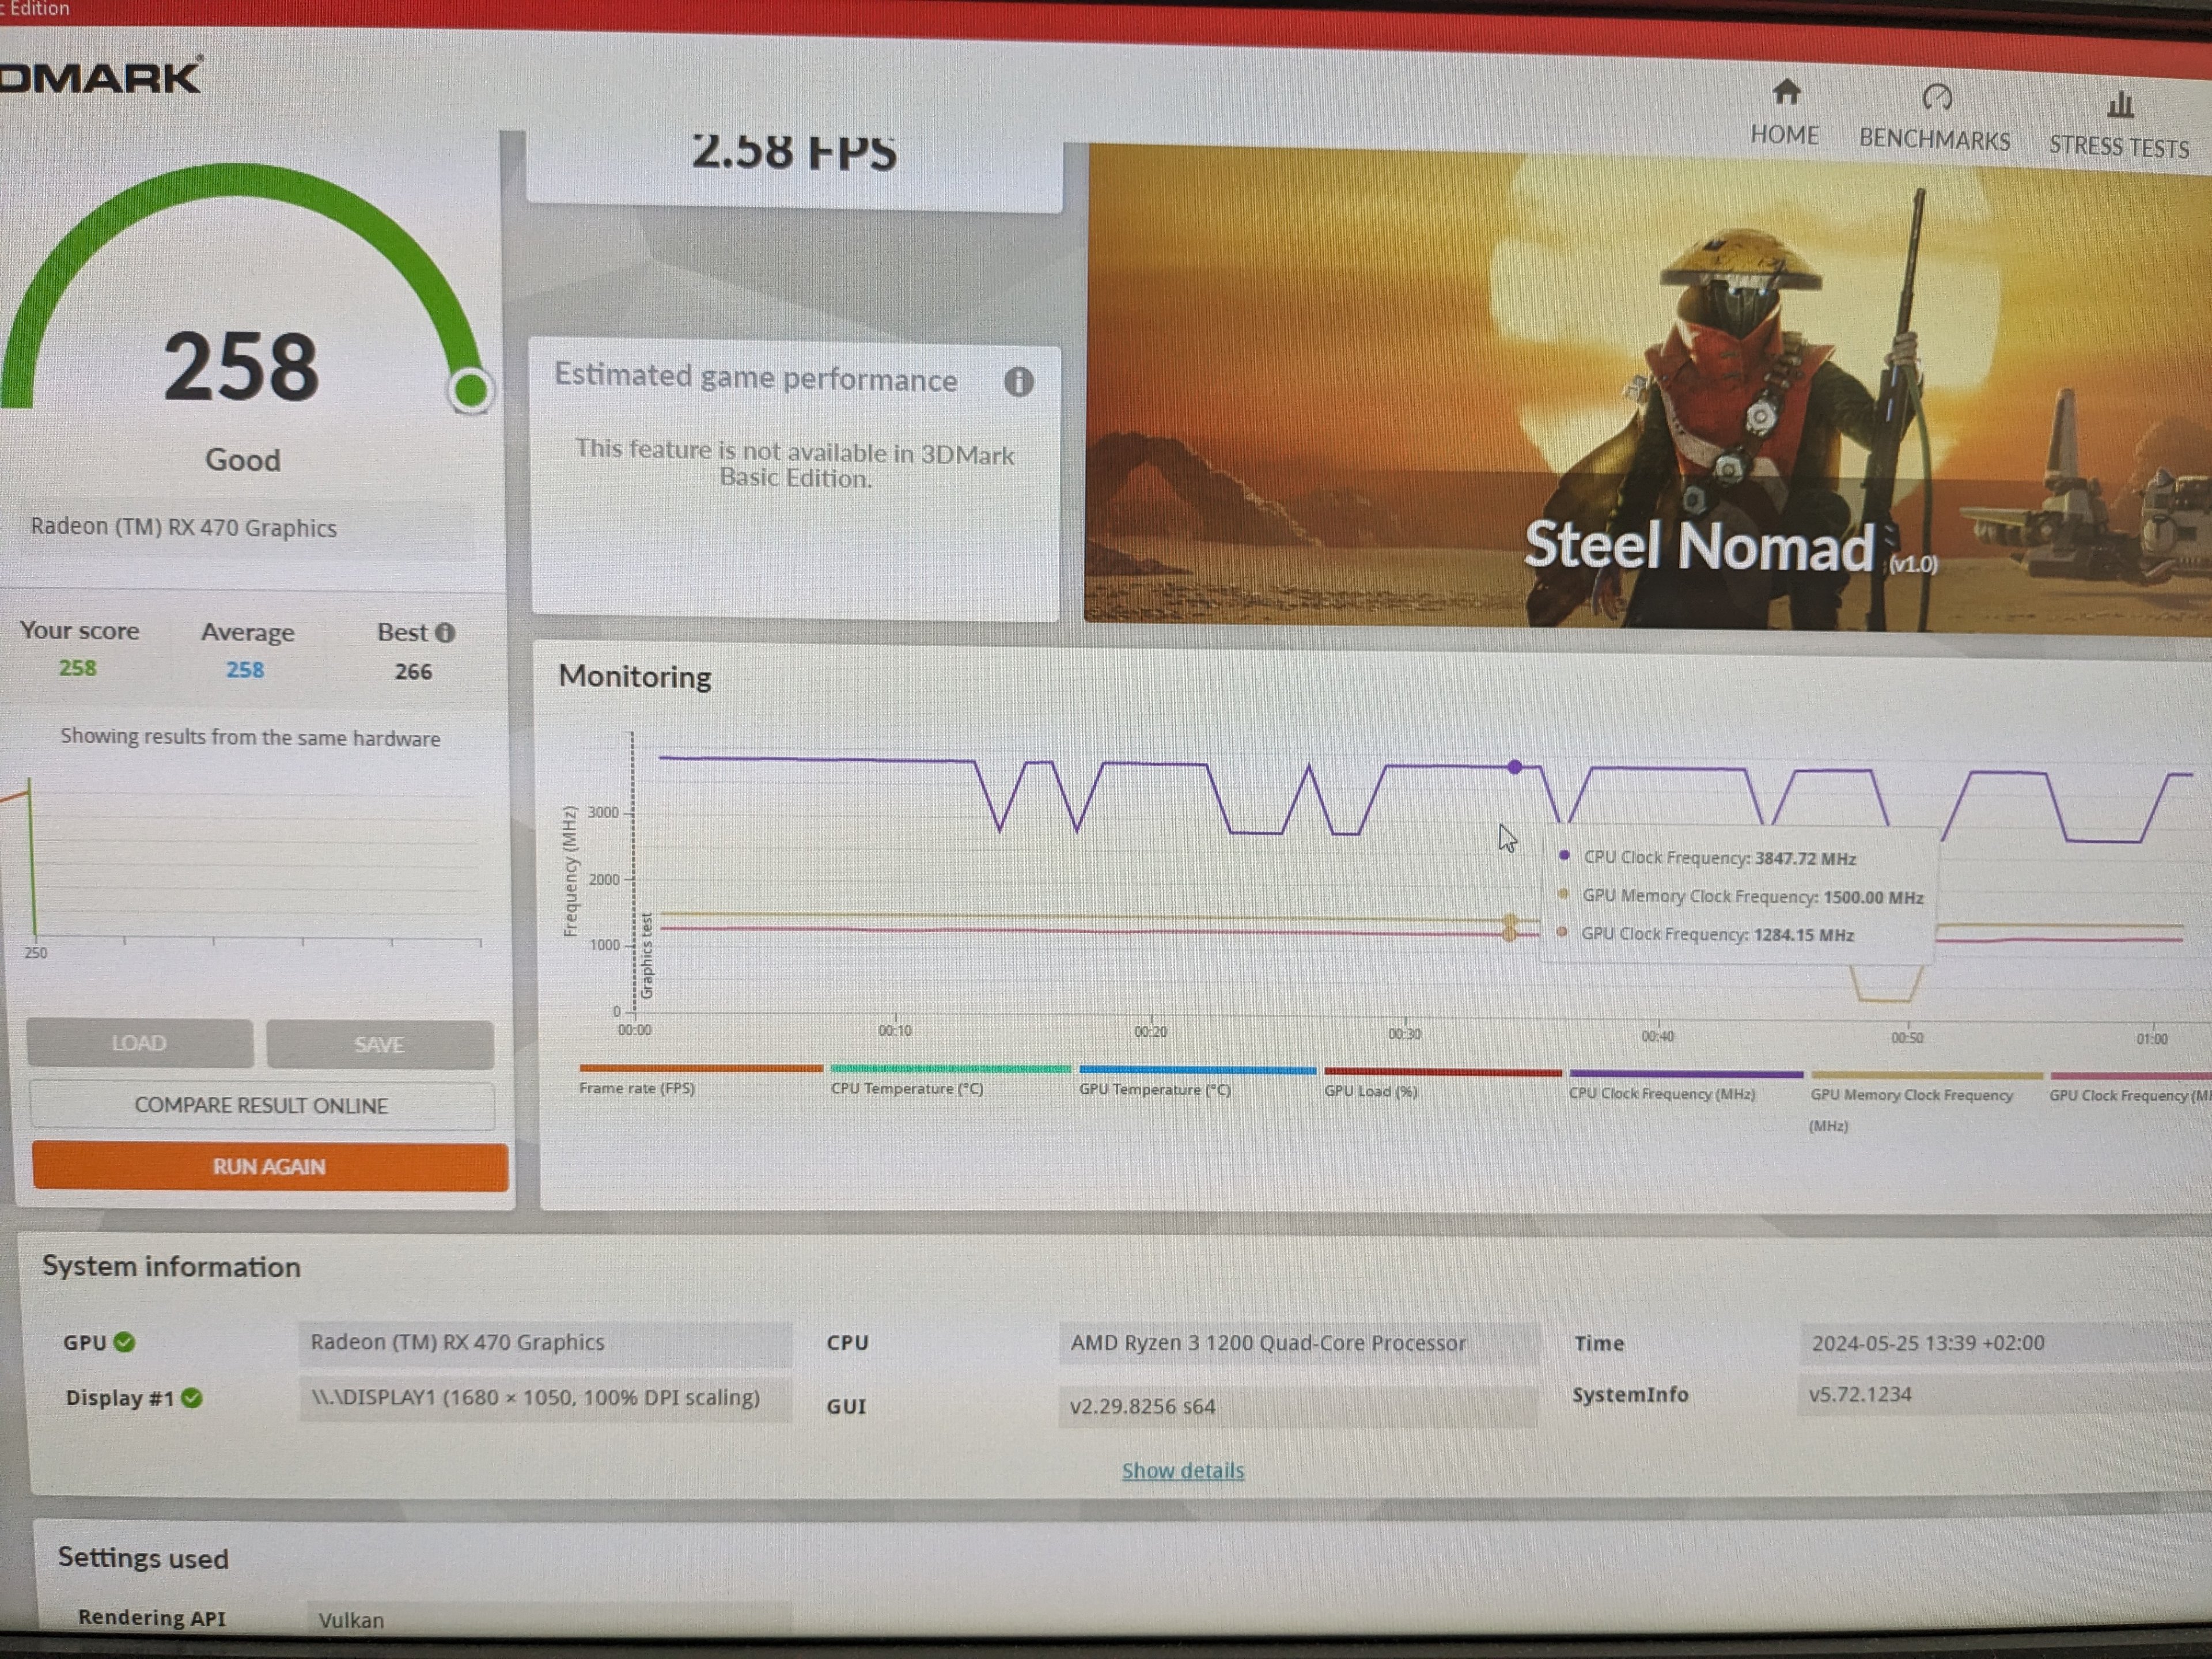Open Benchmarks gauge icon
Viewport: 2212px width, 1659px height.
(x=1936, y=98)
